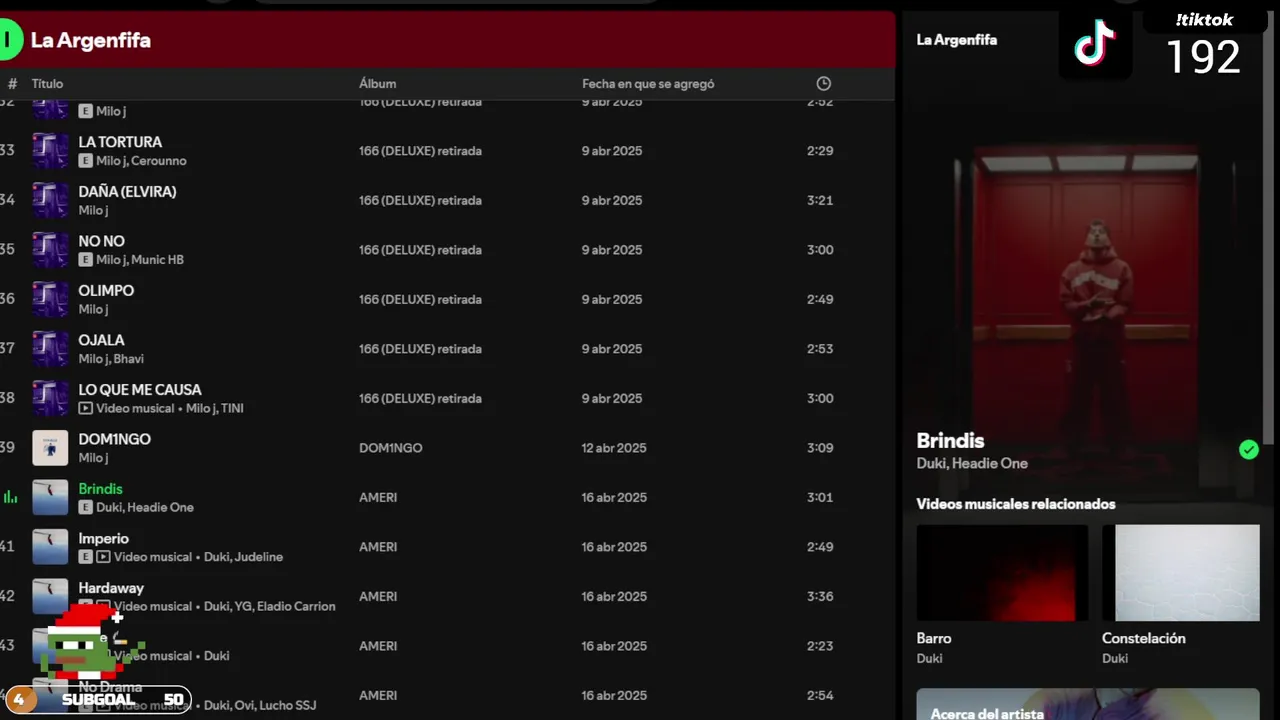Click DOM1NGO white album cover

[50, 448]
